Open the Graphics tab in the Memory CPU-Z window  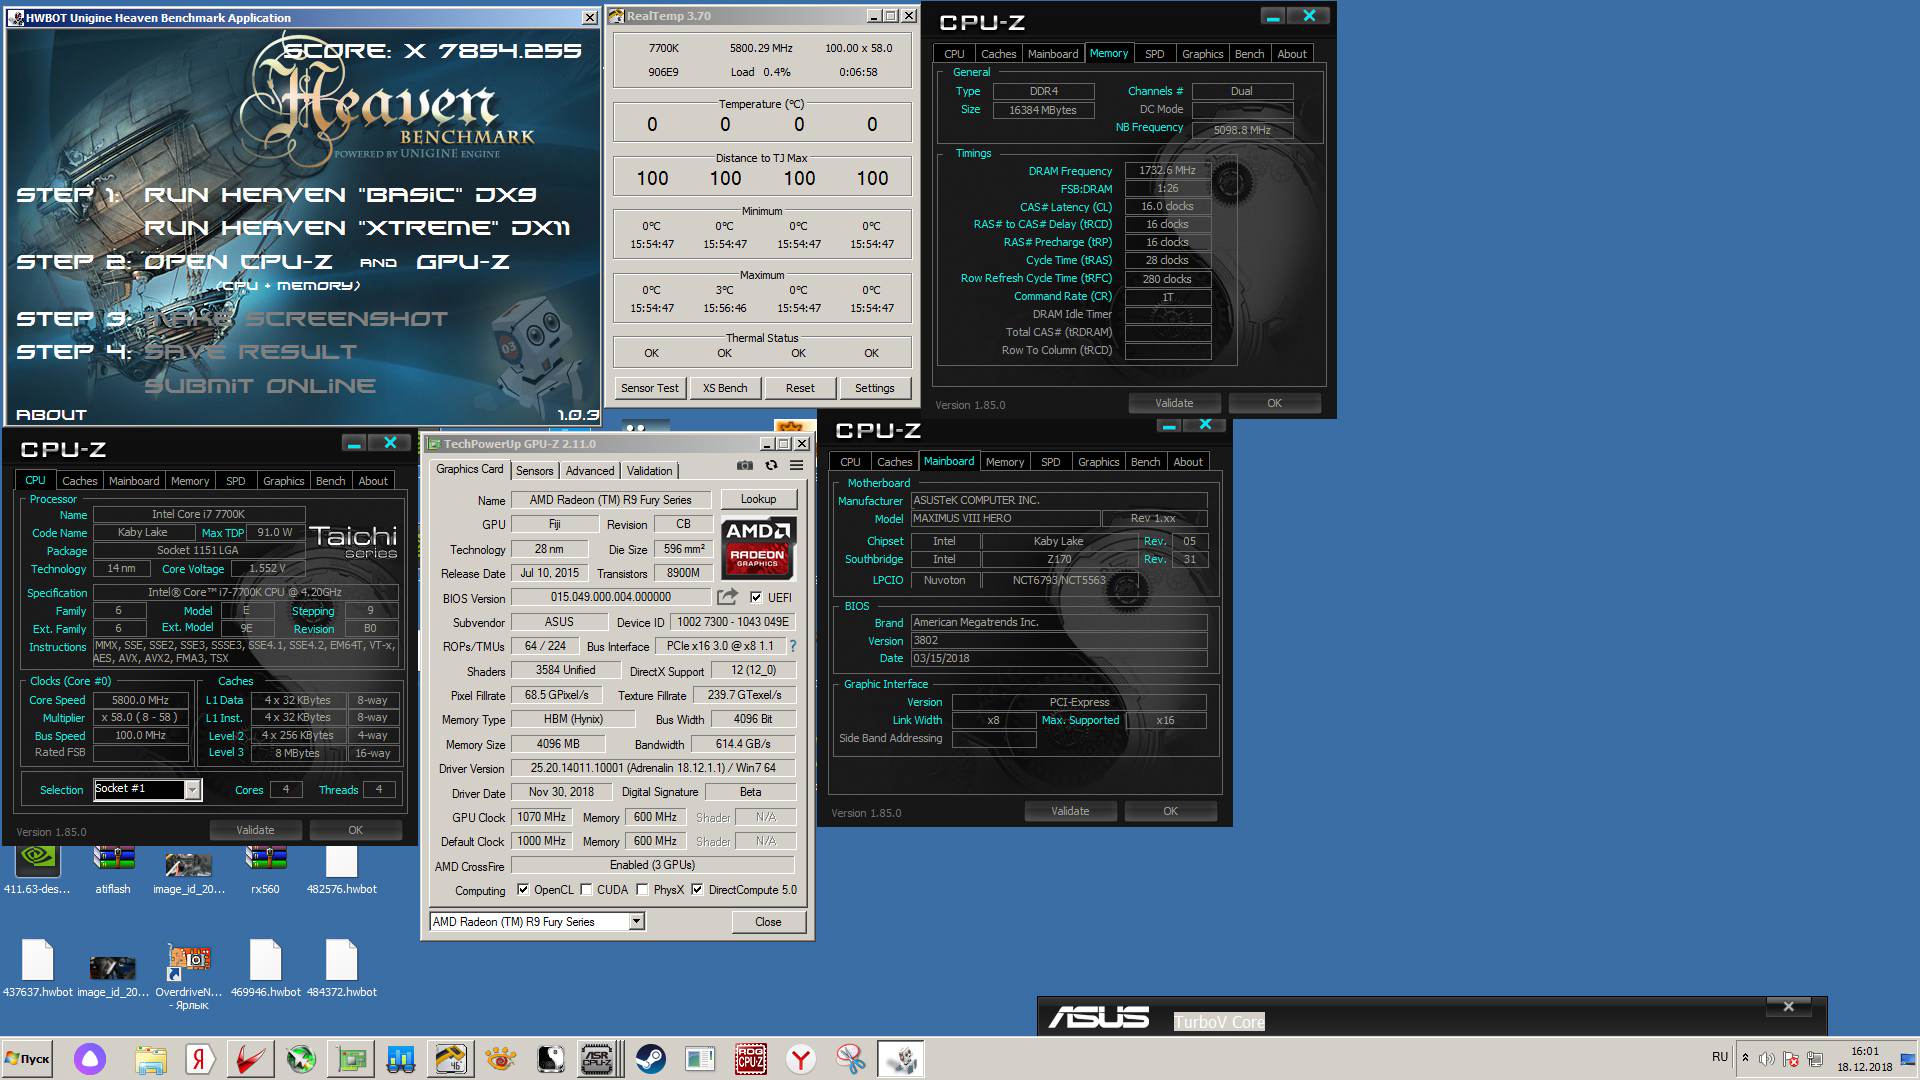1202,54
